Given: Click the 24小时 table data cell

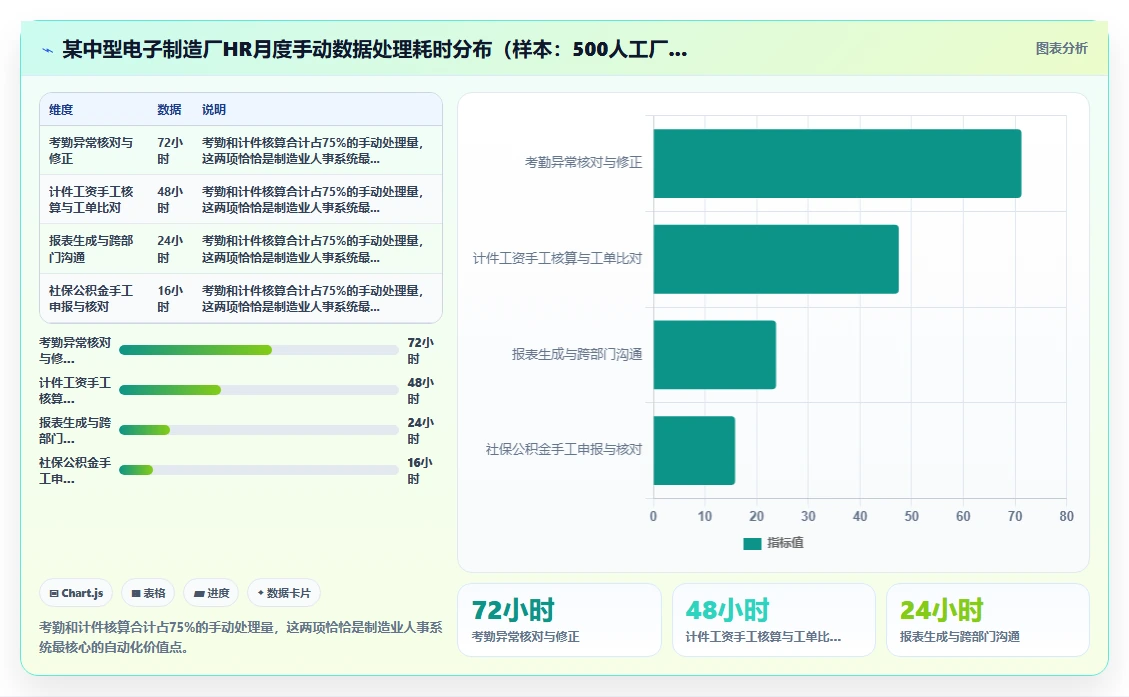Looking at the screenshot, I should (171, 249).
